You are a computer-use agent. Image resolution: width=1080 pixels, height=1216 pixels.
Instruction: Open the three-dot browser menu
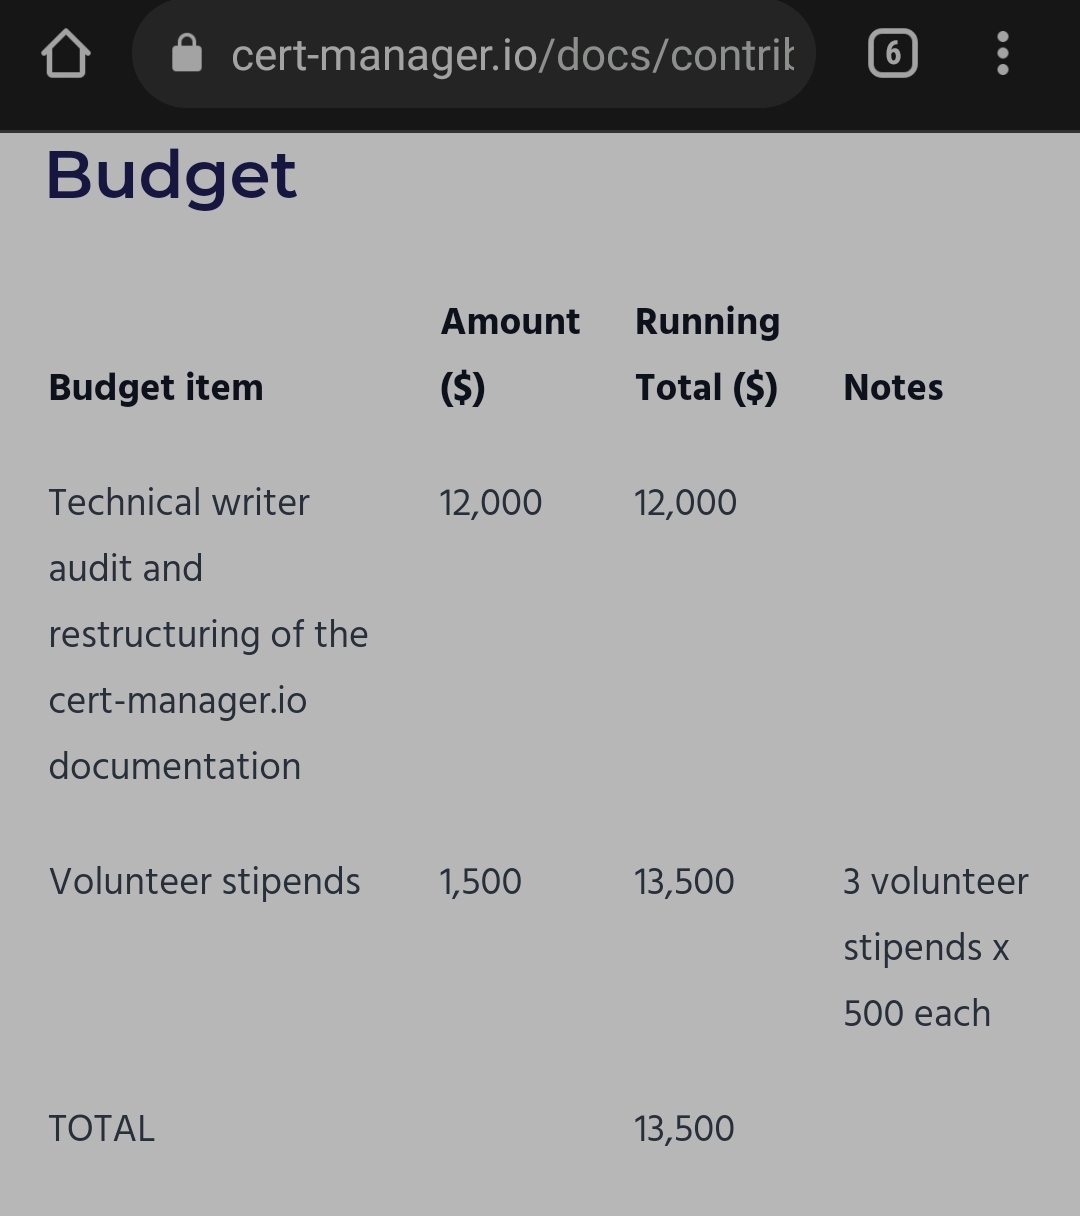(1003, 53)
